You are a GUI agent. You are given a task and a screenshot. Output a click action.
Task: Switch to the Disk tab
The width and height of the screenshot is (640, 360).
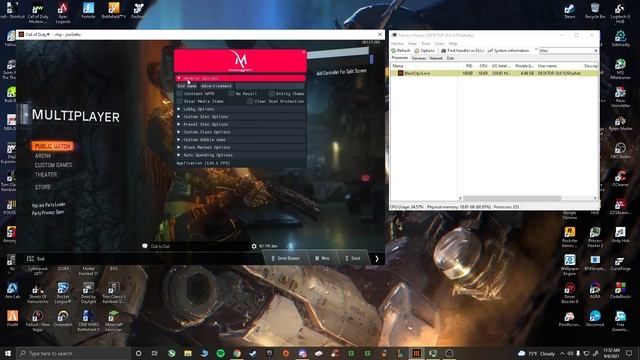coord(450,58)
